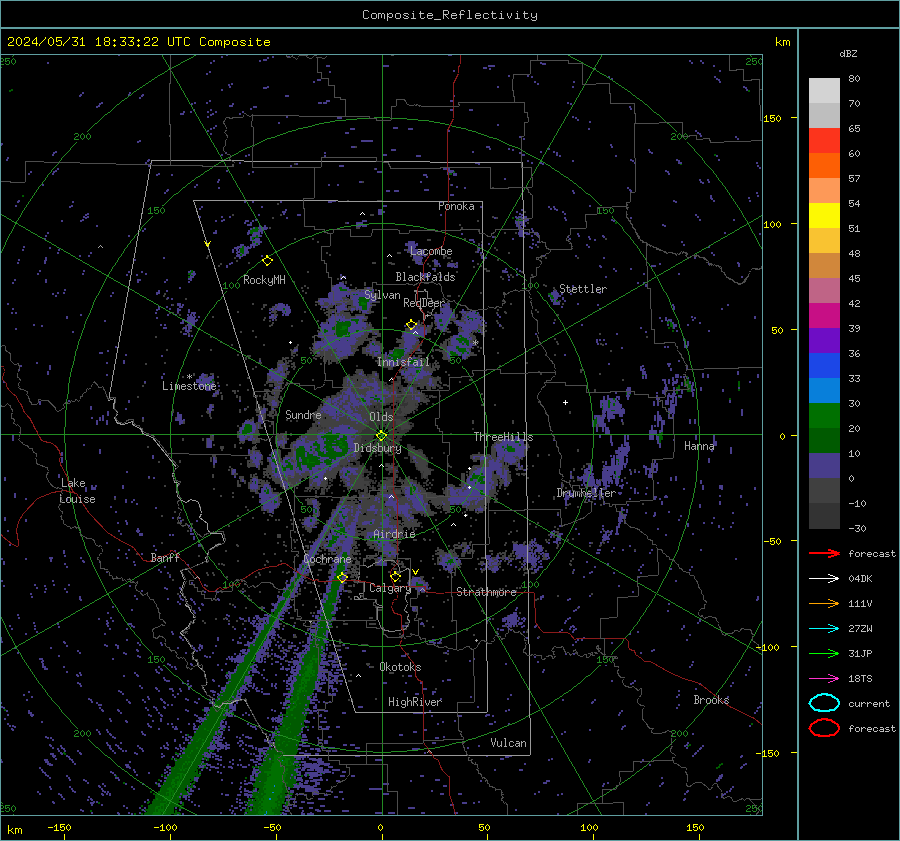The height and width of the screenshot is (841, 900).
Task: Click the Strathmore town label
Action: tap(486, 592)
